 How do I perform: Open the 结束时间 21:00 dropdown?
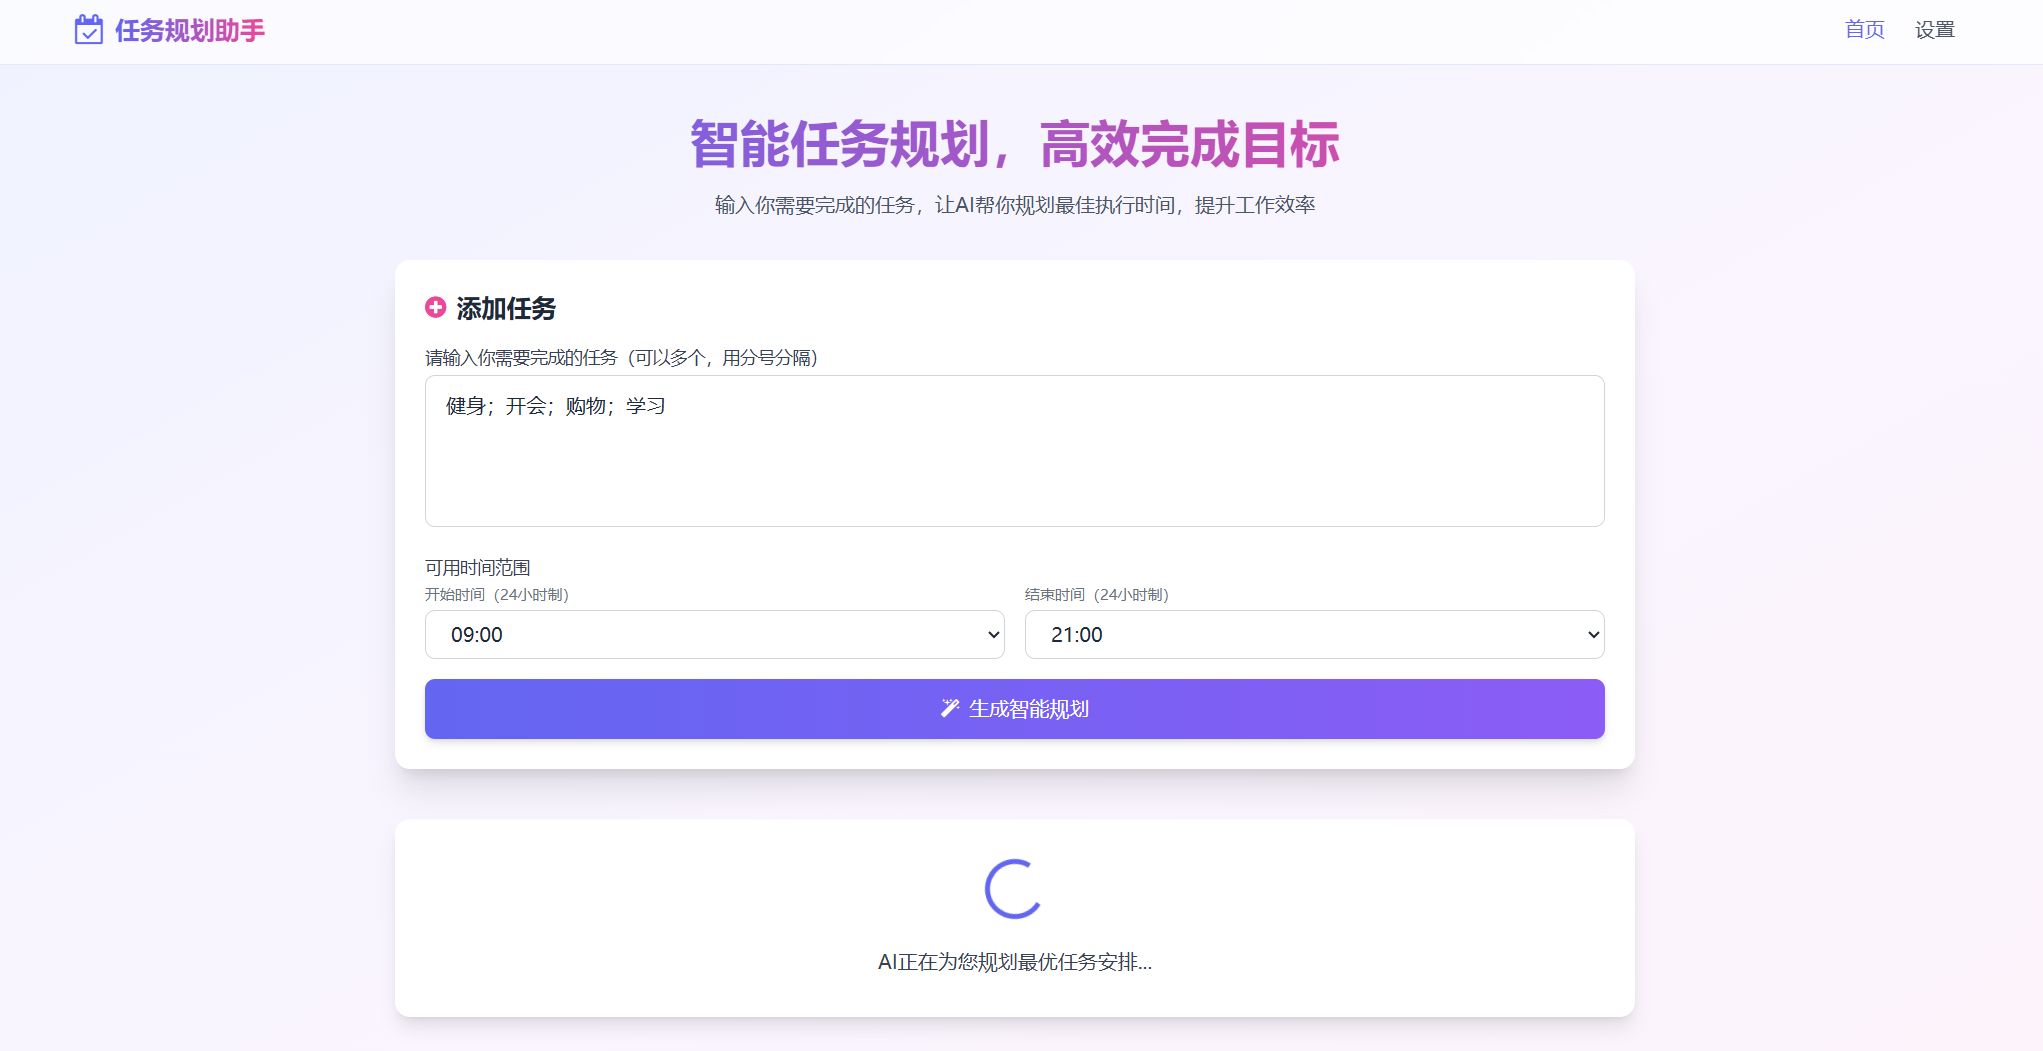[x=1314, y=634]
